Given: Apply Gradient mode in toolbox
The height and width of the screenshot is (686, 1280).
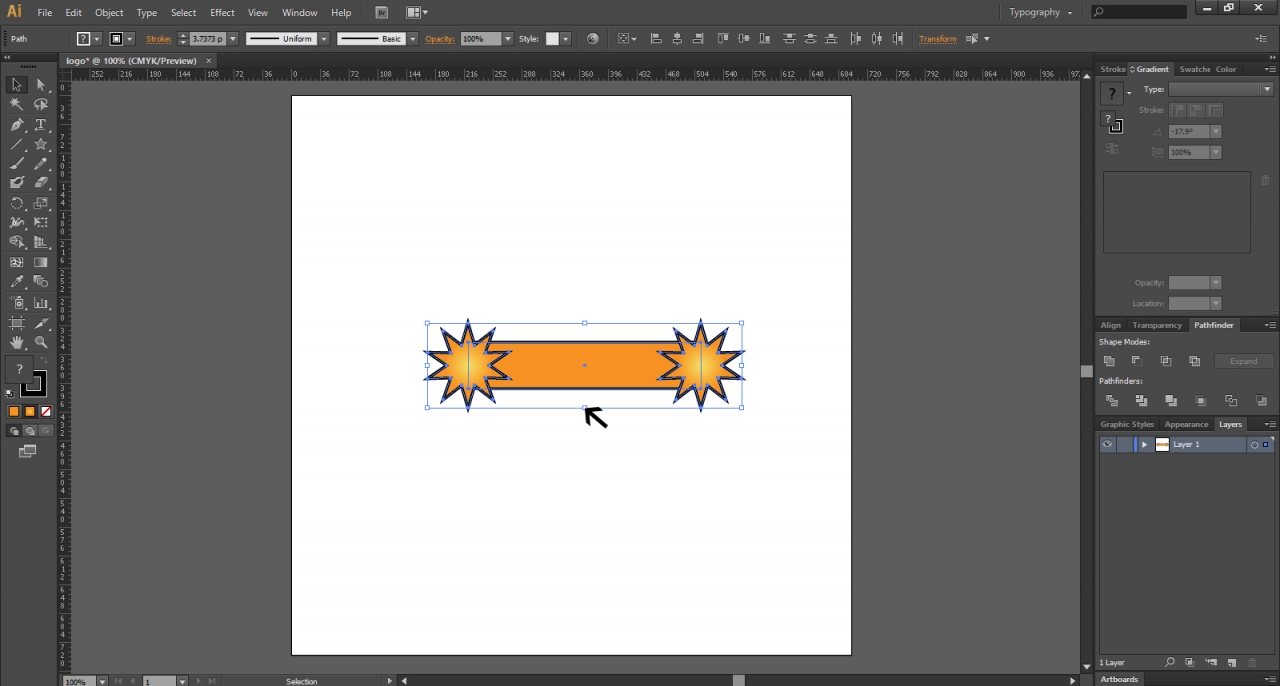Looking at the screenshot, I should click(x=30, y=411).
